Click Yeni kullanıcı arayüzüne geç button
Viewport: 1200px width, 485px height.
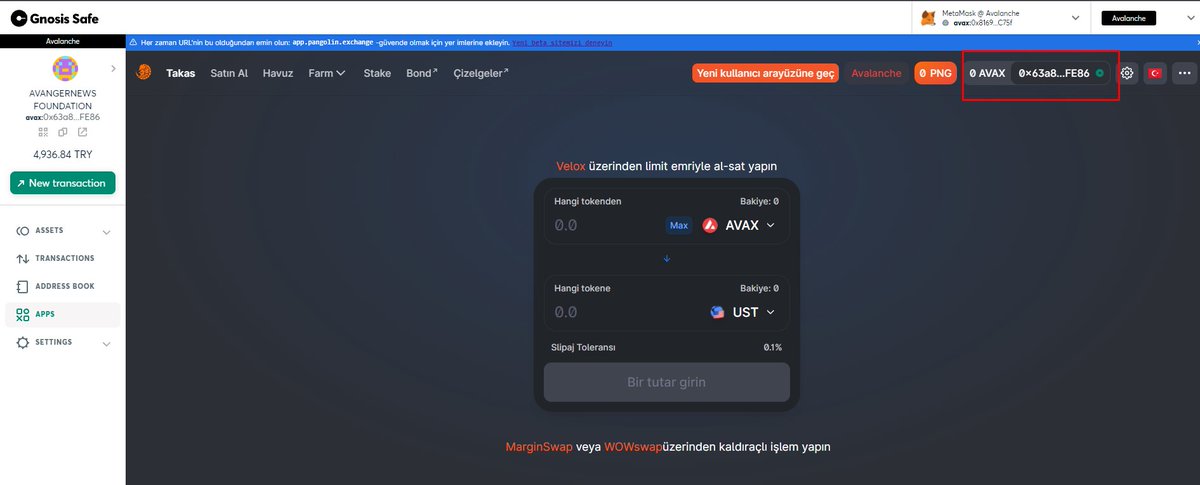766,73
